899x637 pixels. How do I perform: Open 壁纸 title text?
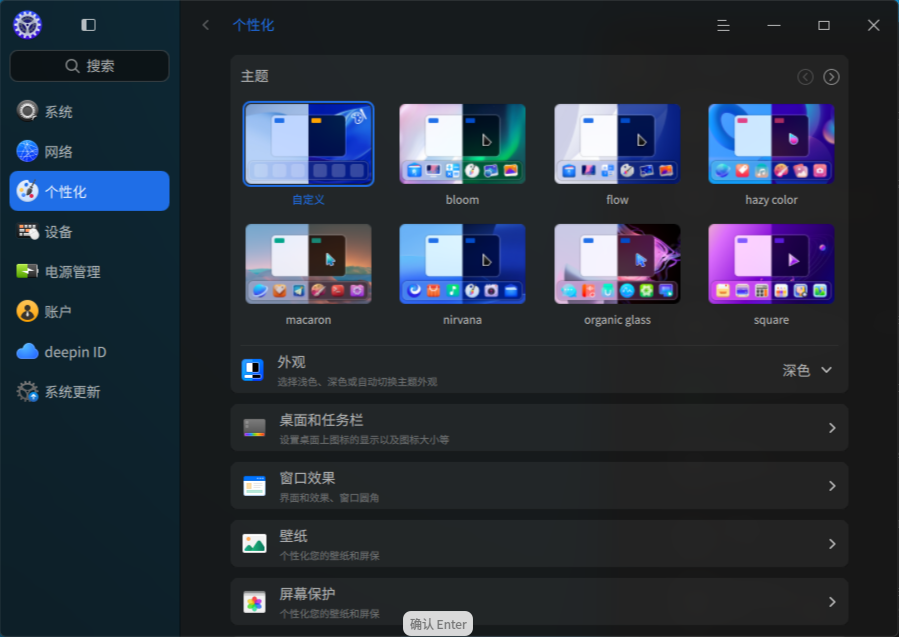click(294, 536)
